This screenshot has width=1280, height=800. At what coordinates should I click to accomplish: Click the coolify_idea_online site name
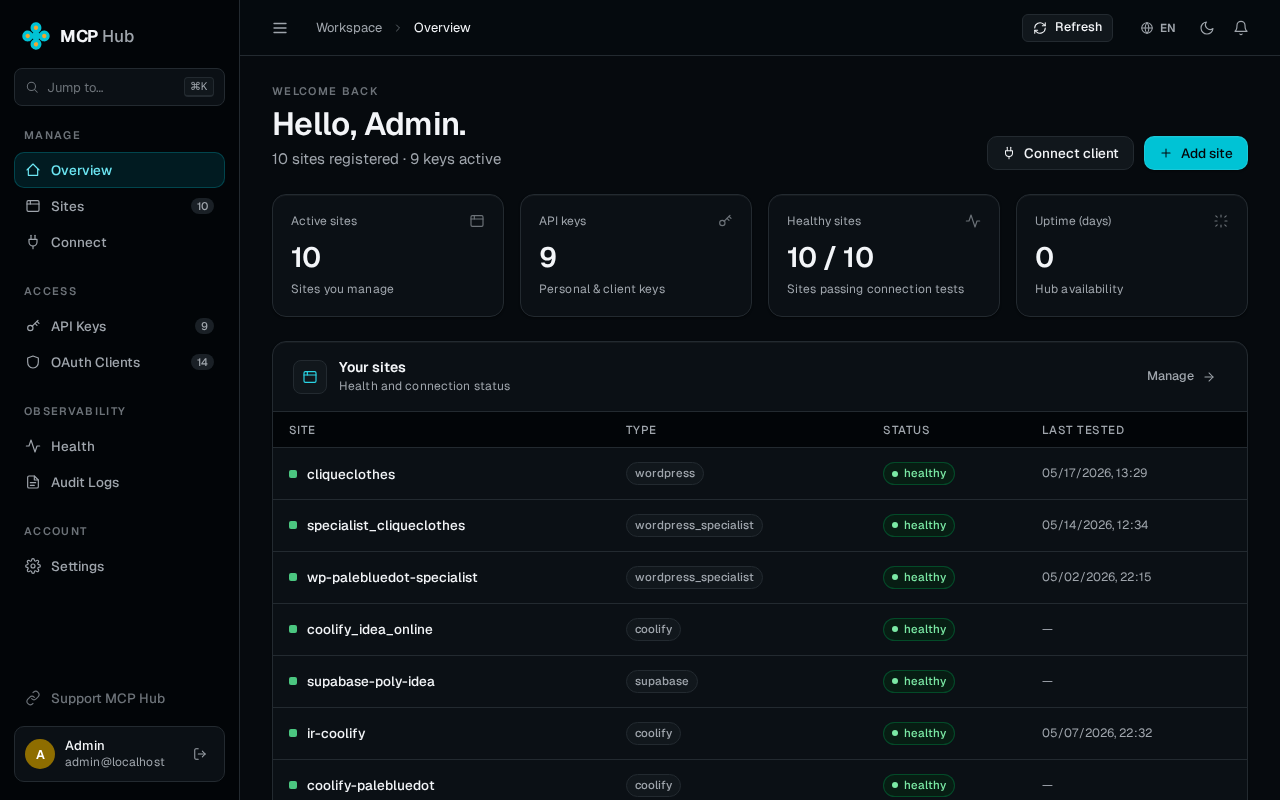[x=370, y=630]
